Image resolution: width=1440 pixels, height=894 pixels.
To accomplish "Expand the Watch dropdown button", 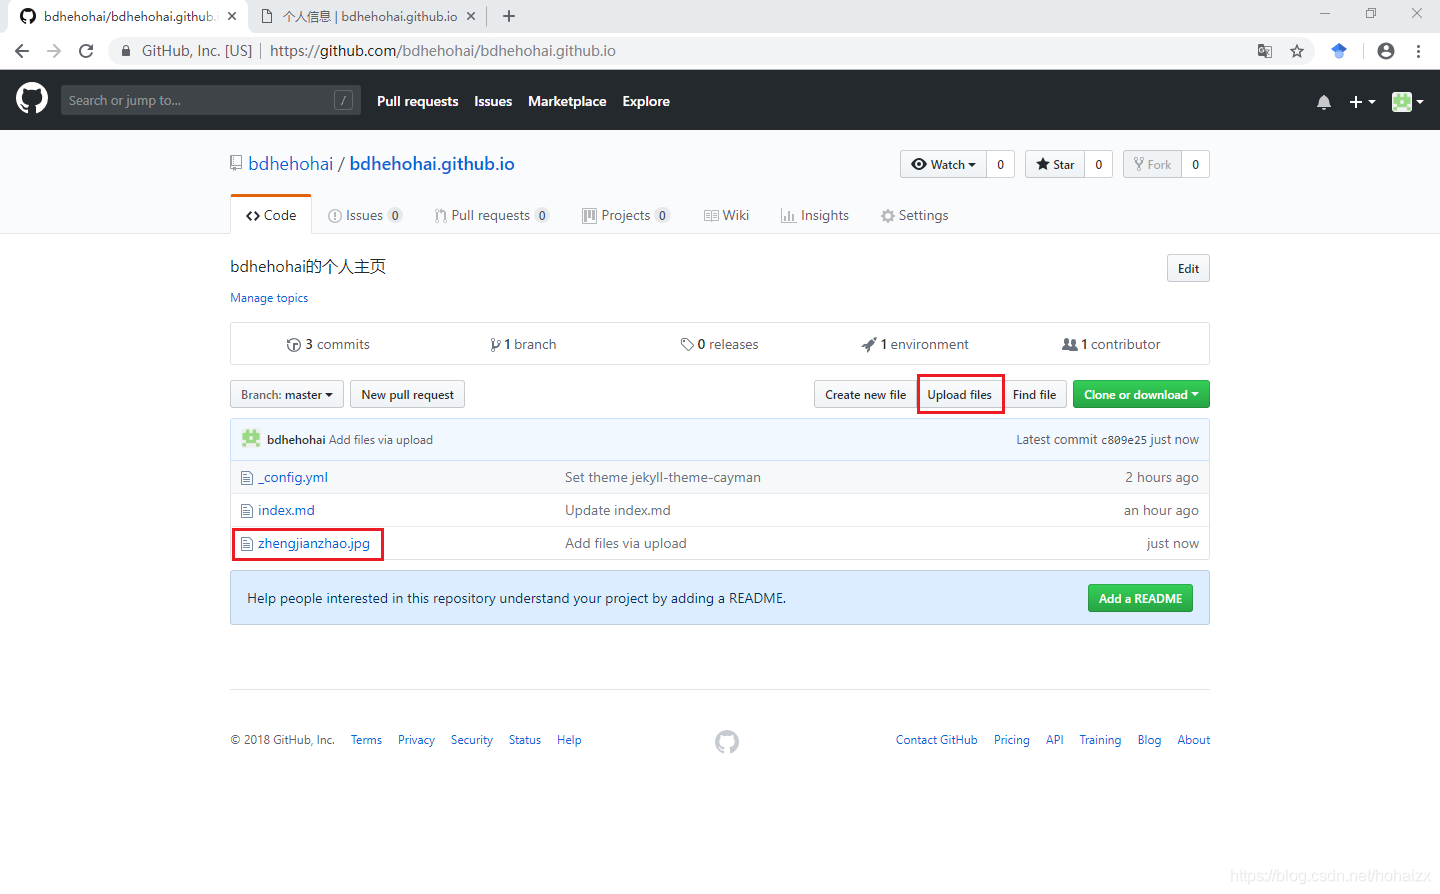I will click(943, 164).
